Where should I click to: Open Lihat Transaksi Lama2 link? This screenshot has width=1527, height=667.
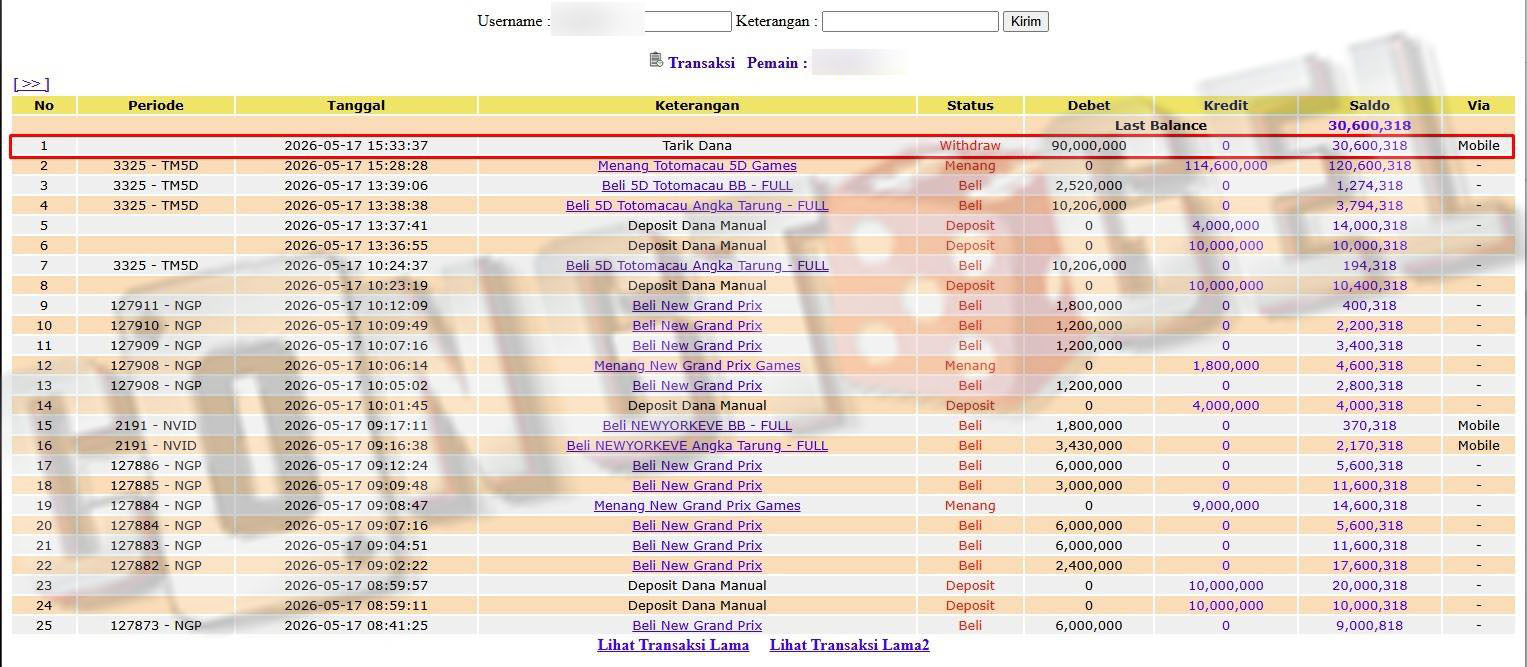pyautogui.click(x=850, y=645)
